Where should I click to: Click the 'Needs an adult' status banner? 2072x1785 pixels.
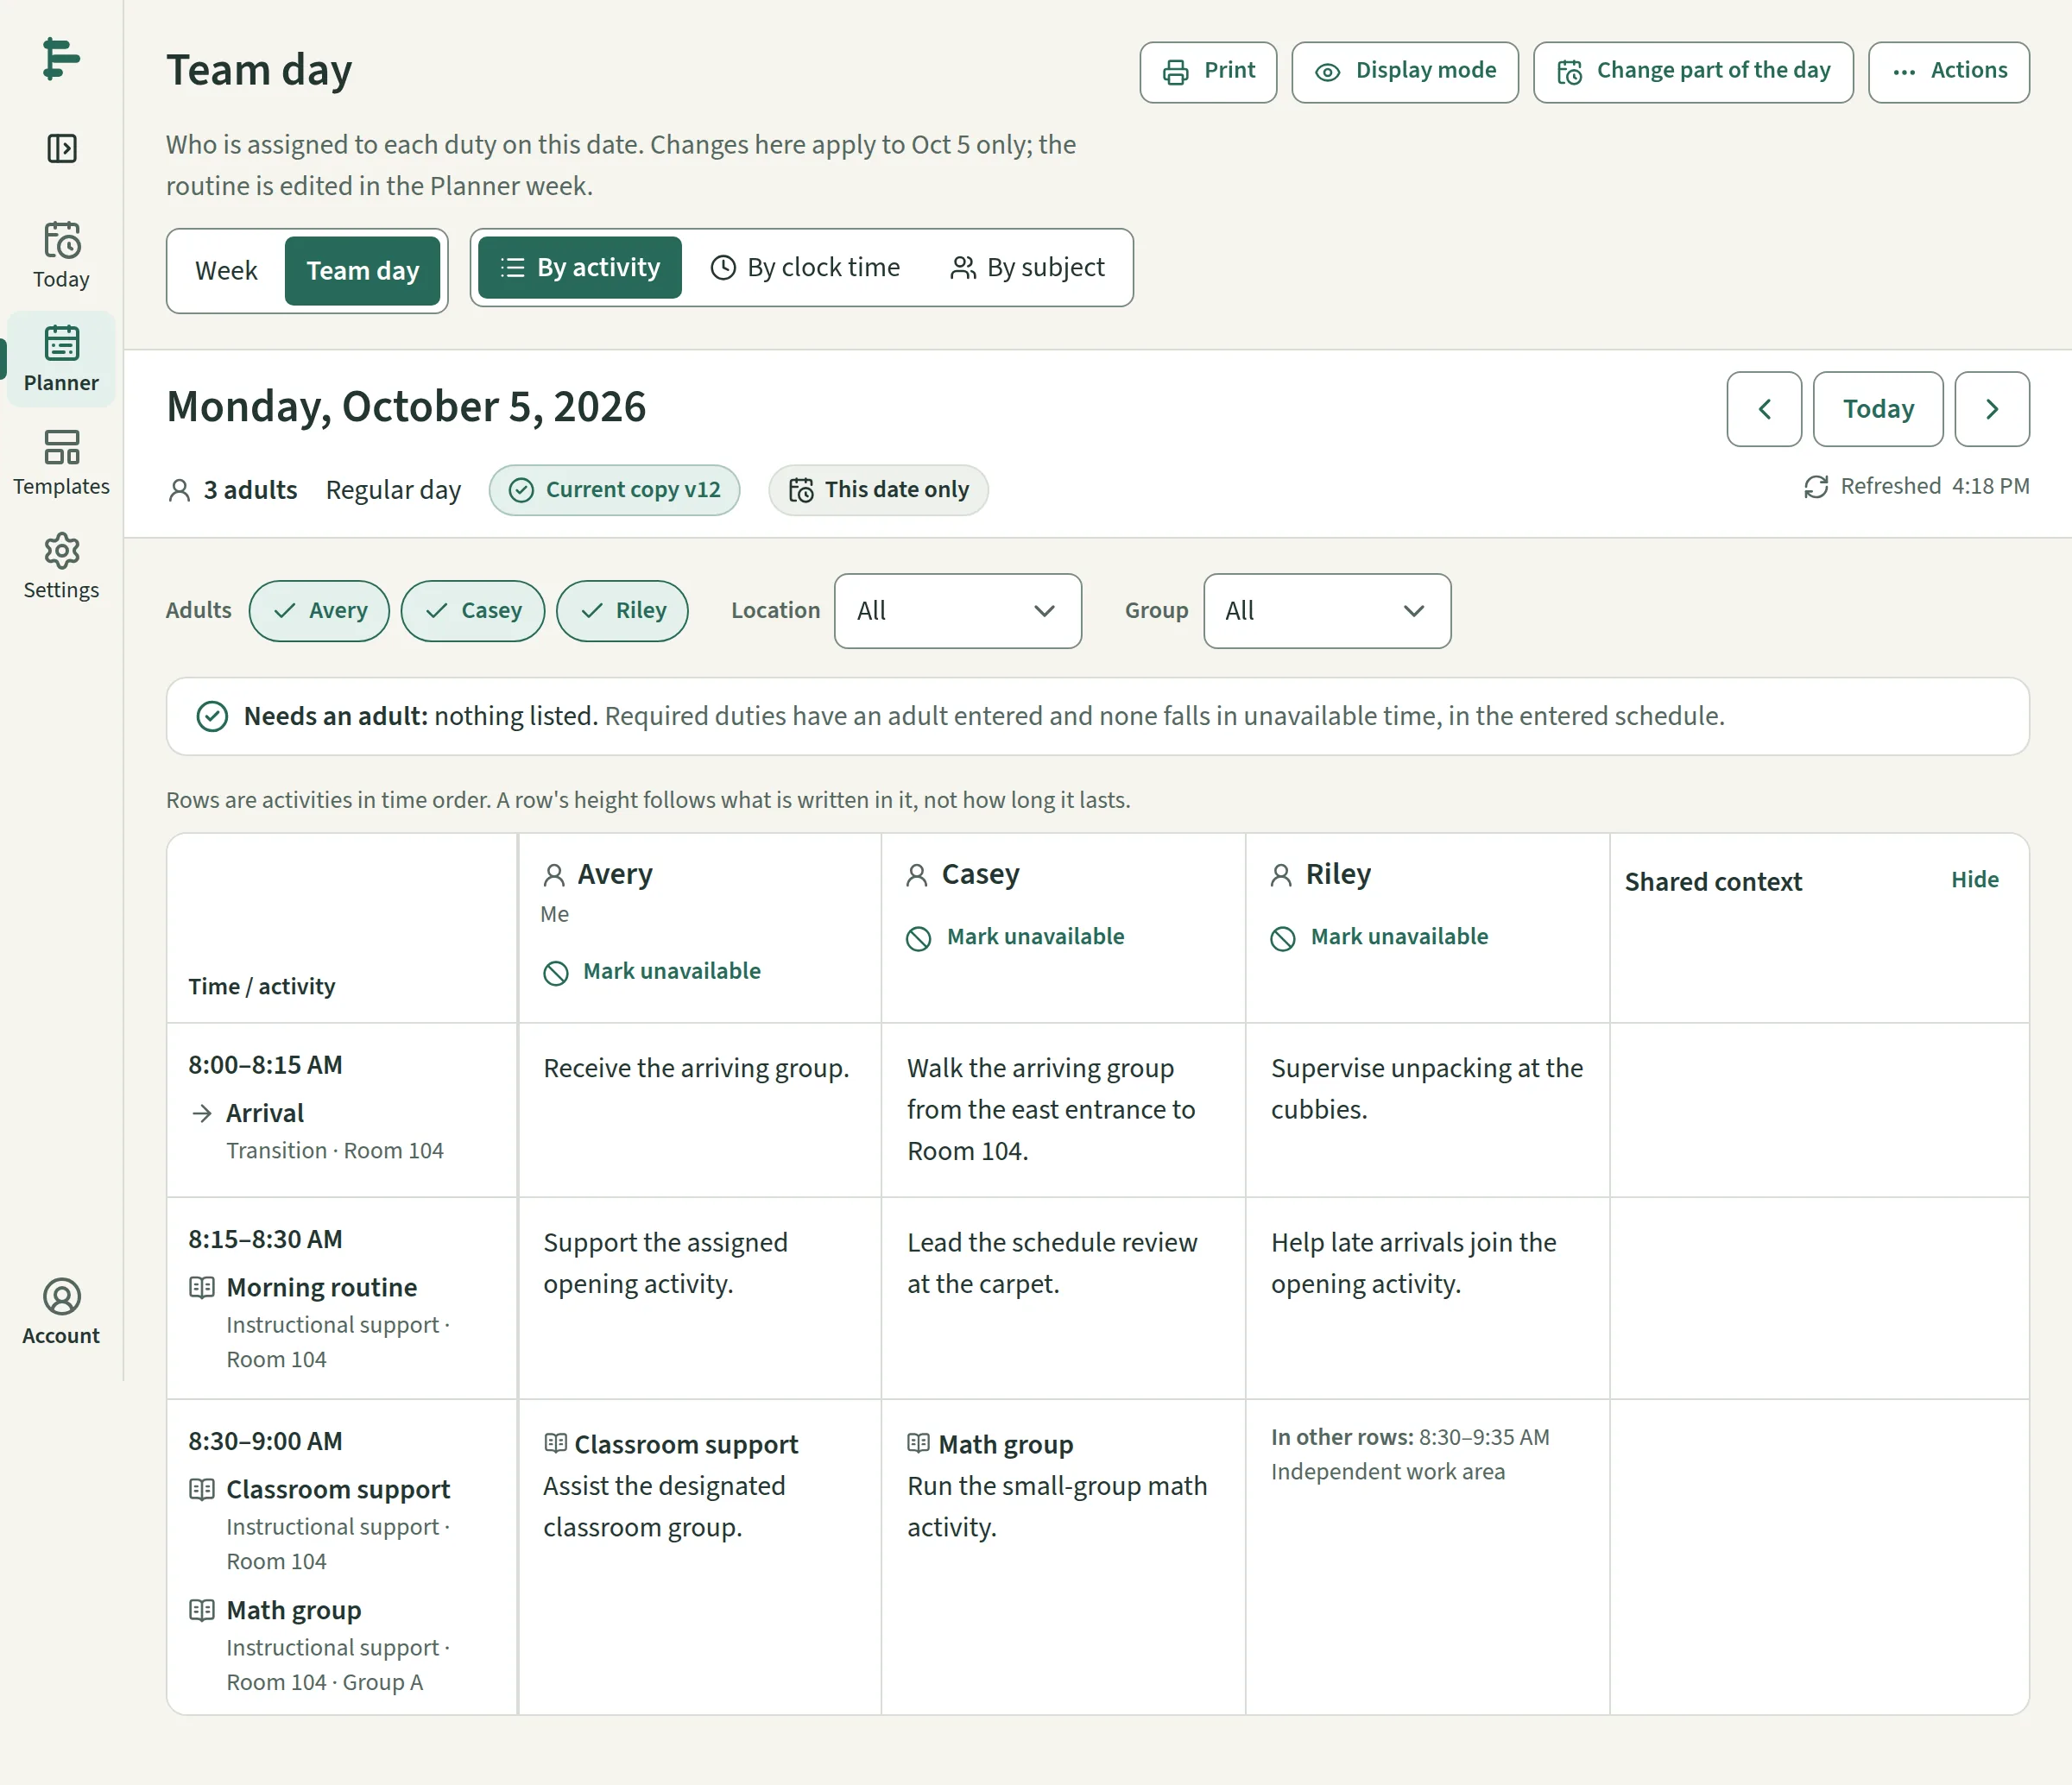point(1097,717)
